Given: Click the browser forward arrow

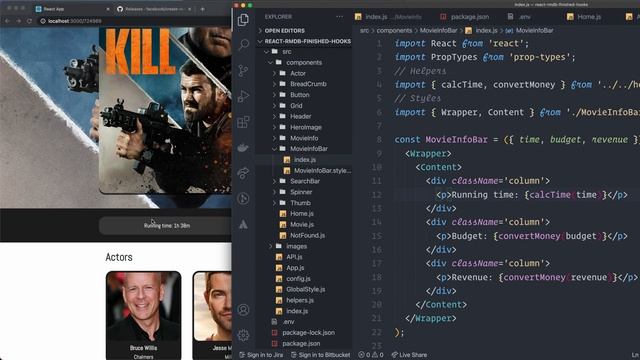Looking at the screenshot, I should coord(18,21).
